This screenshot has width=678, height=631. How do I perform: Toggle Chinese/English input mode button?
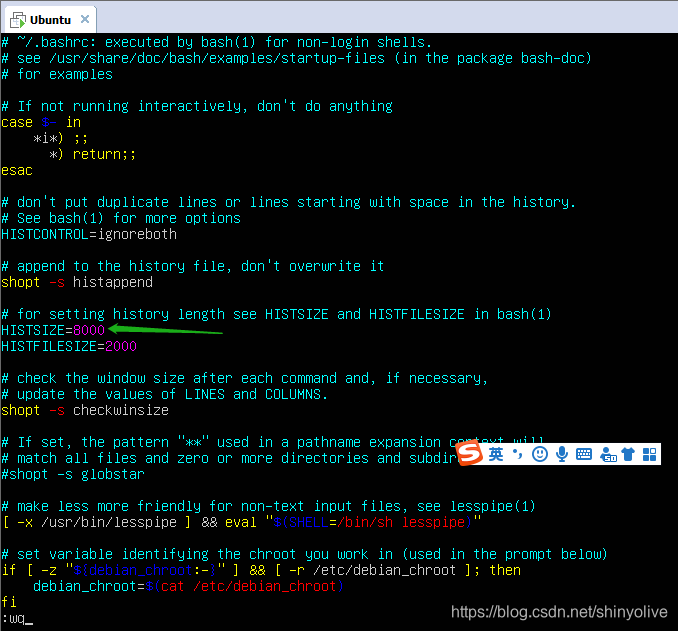tap(496, 455)
